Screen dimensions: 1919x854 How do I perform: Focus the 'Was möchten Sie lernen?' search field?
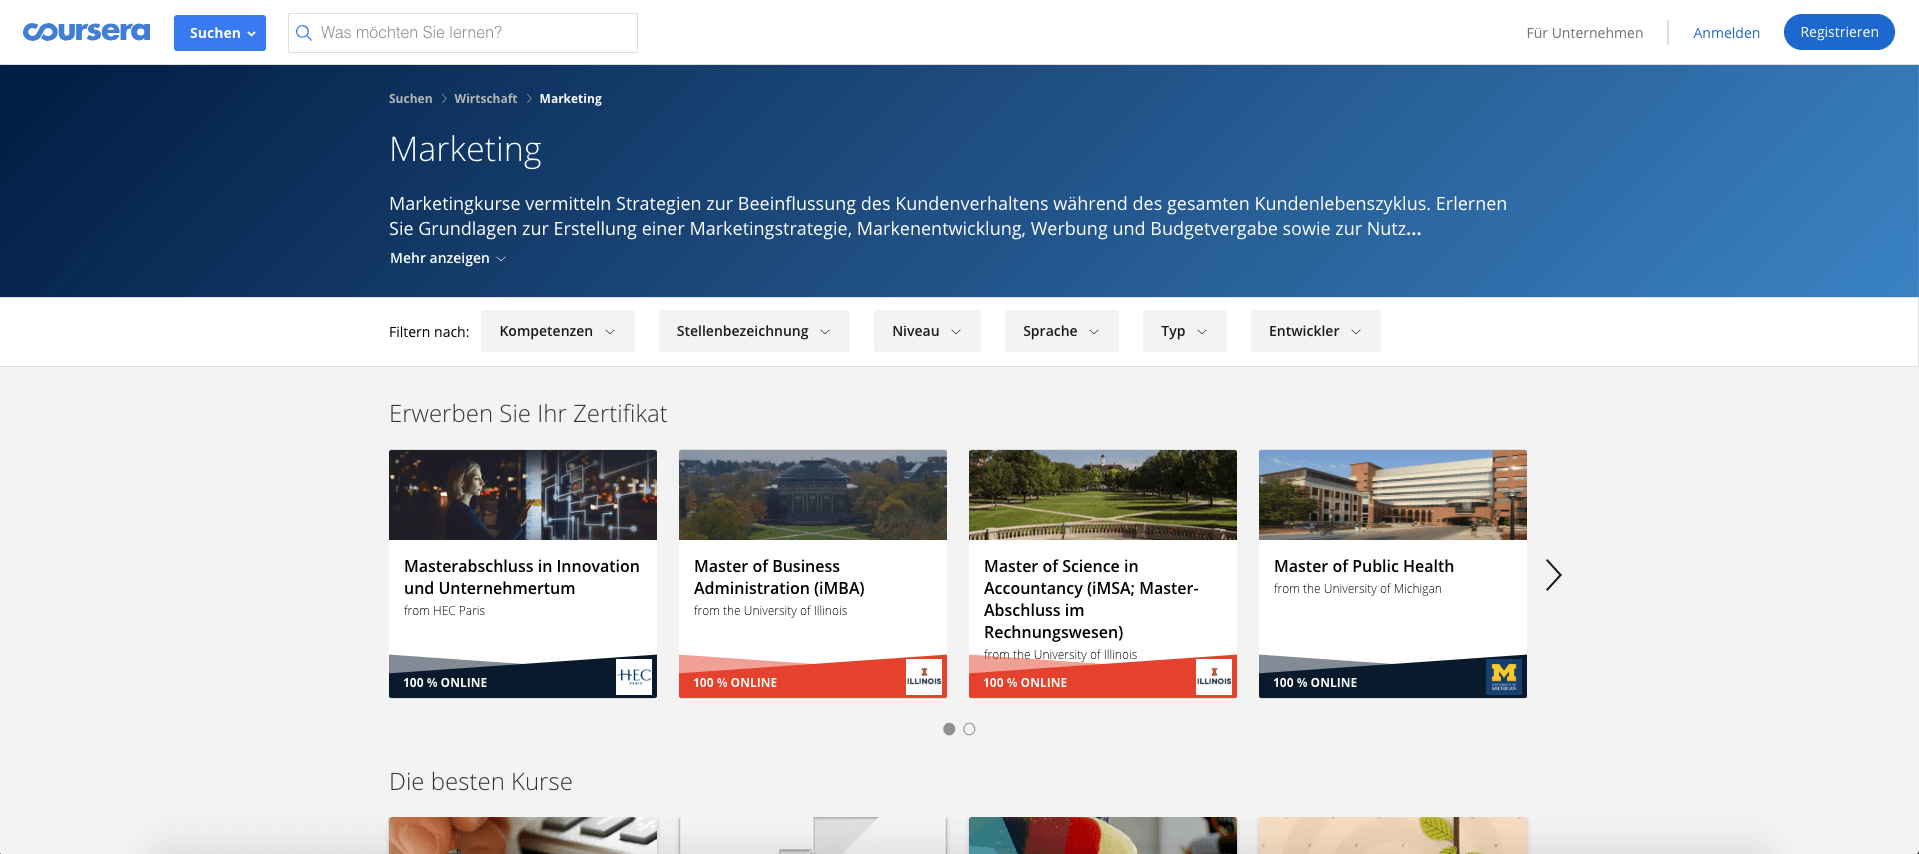[463, 33]
